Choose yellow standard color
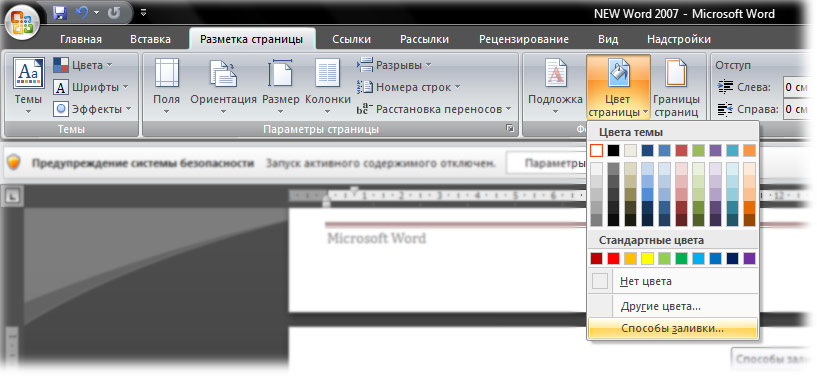Viewport: 817px width, 376px height. pyautogui.click(x=647, y=258)
